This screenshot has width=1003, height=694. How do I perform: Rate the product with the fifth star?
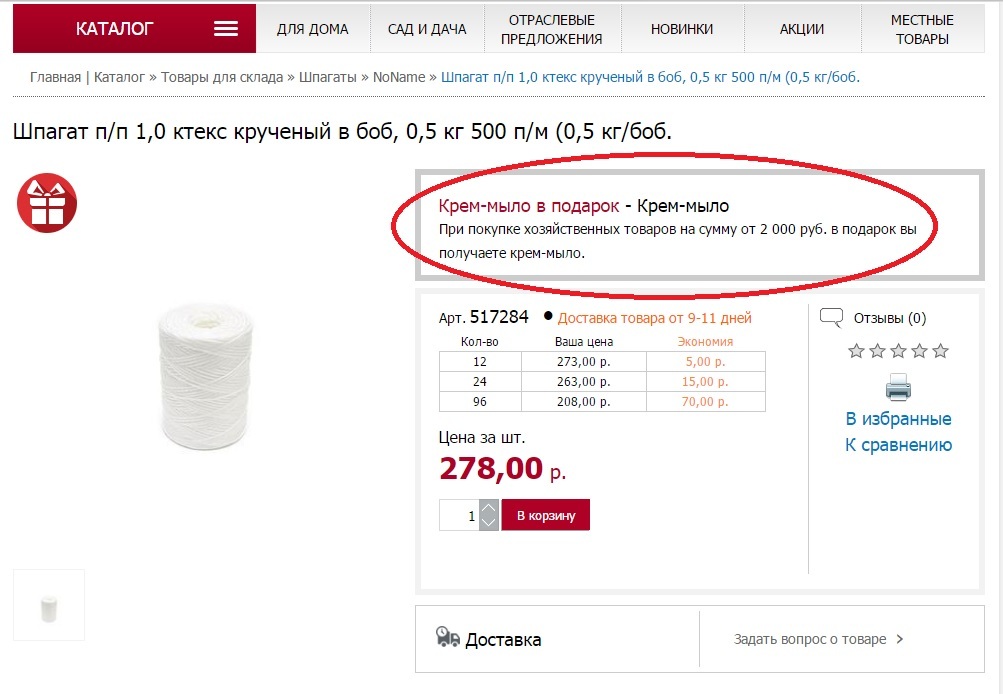point(940,351)
